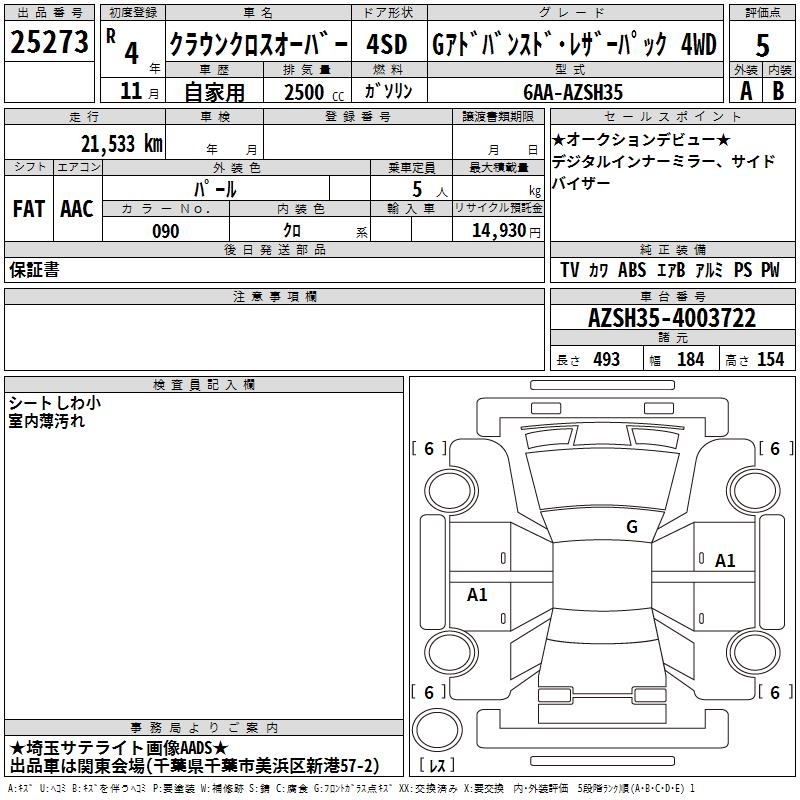This screenshot has width=800, height=800.
Task: Select the 車台番号 header
Action: point(672,296)
